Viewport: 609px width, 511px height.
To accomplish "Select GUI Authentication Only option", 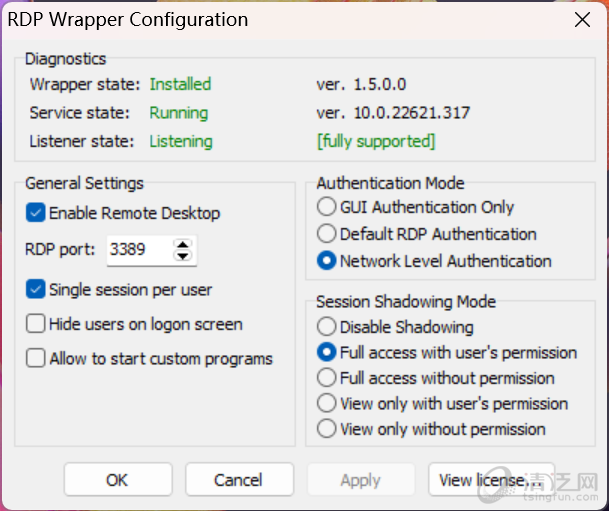I will click(x=326, y=207).
